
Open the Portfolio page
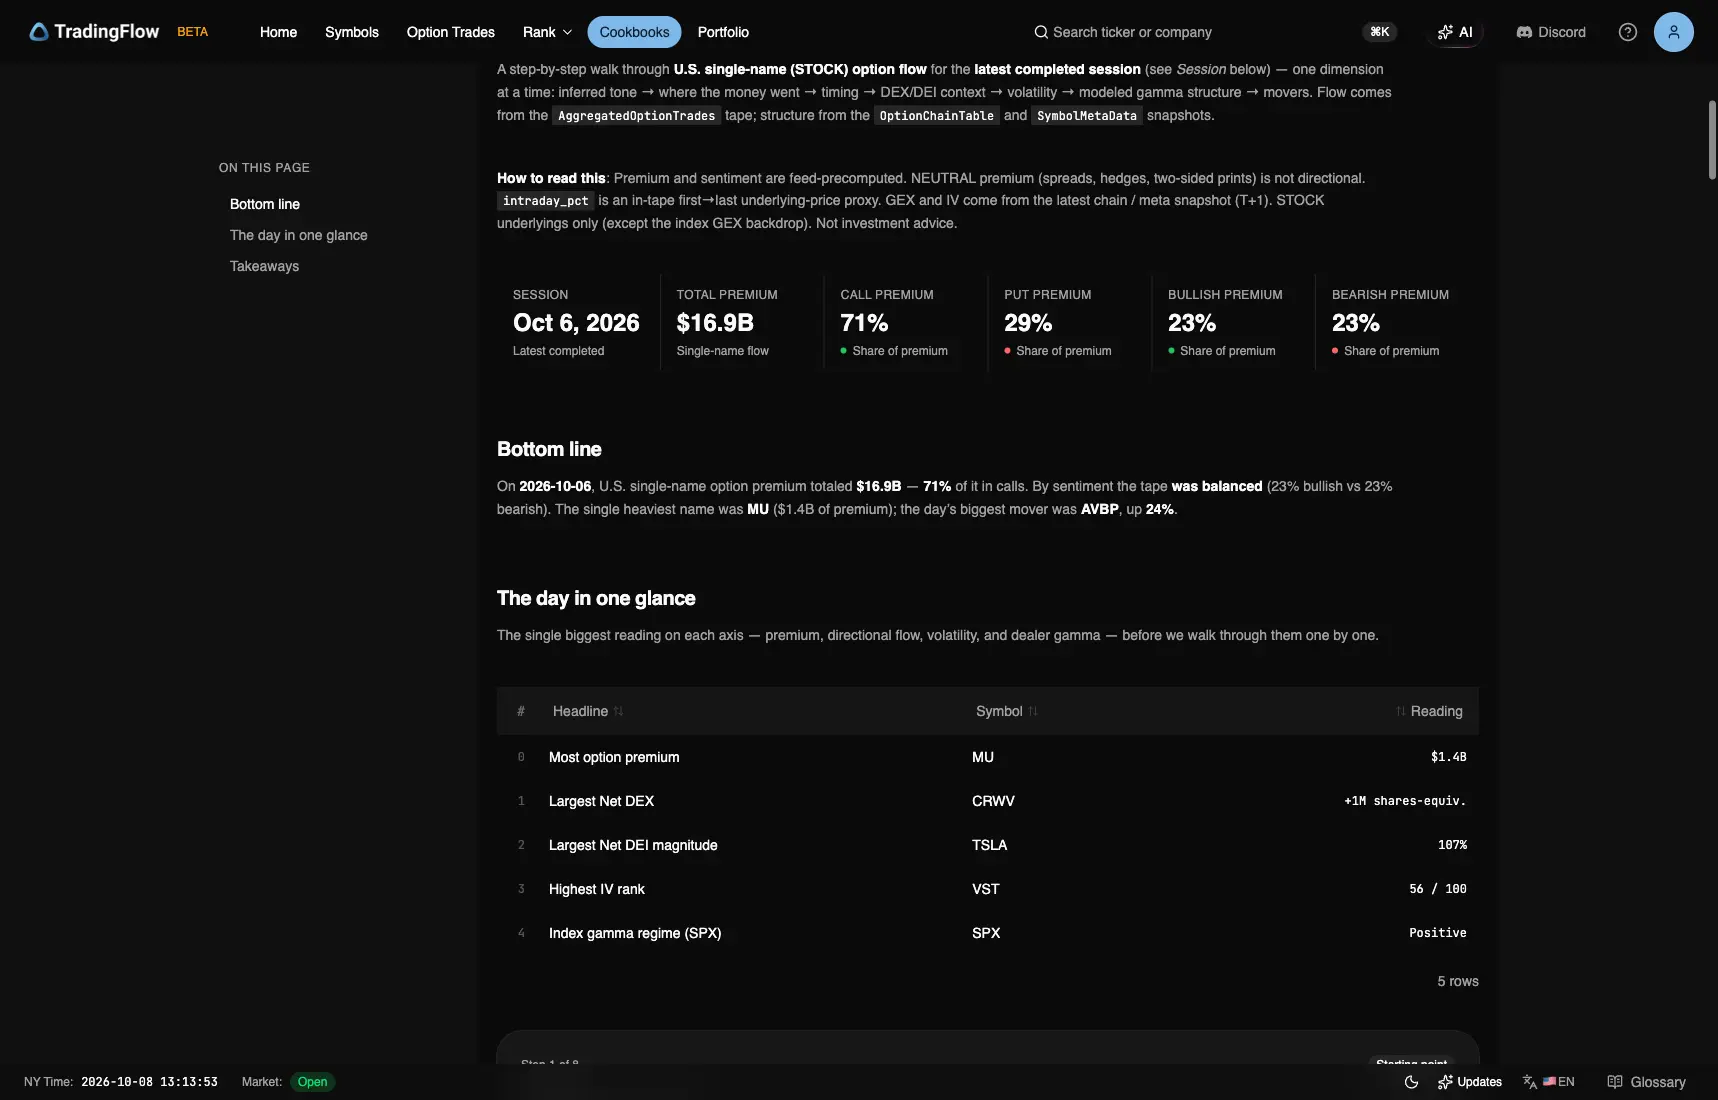723,32
